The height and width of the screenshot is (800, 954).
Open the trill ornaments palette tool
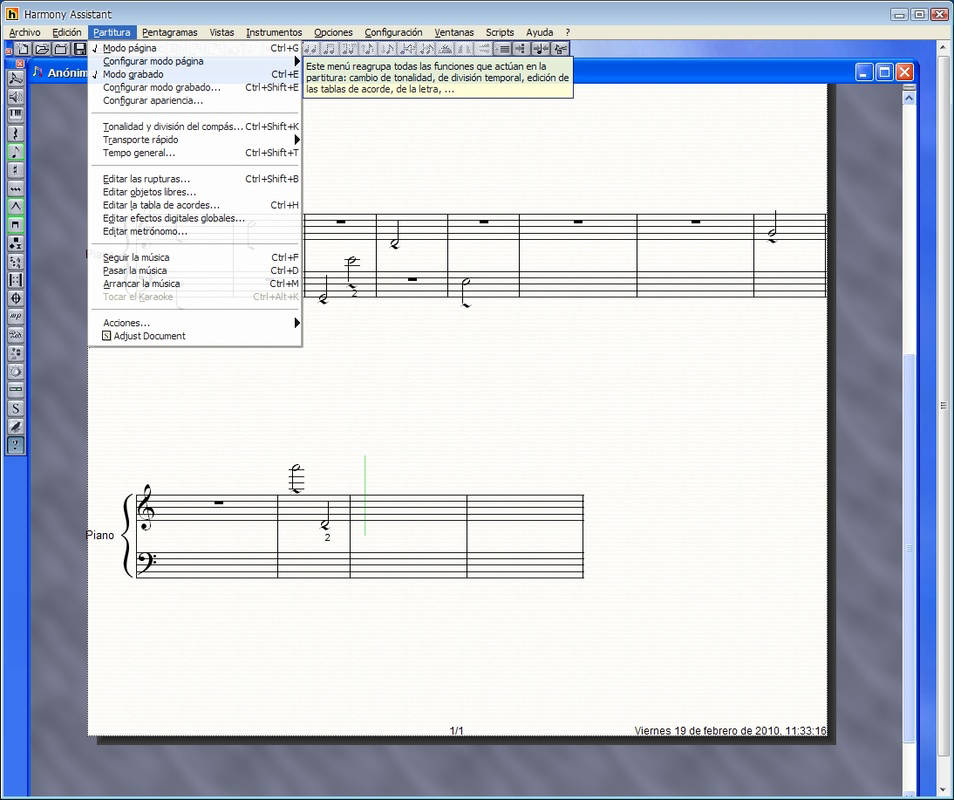pyautogui.click(x=16, y=189)
